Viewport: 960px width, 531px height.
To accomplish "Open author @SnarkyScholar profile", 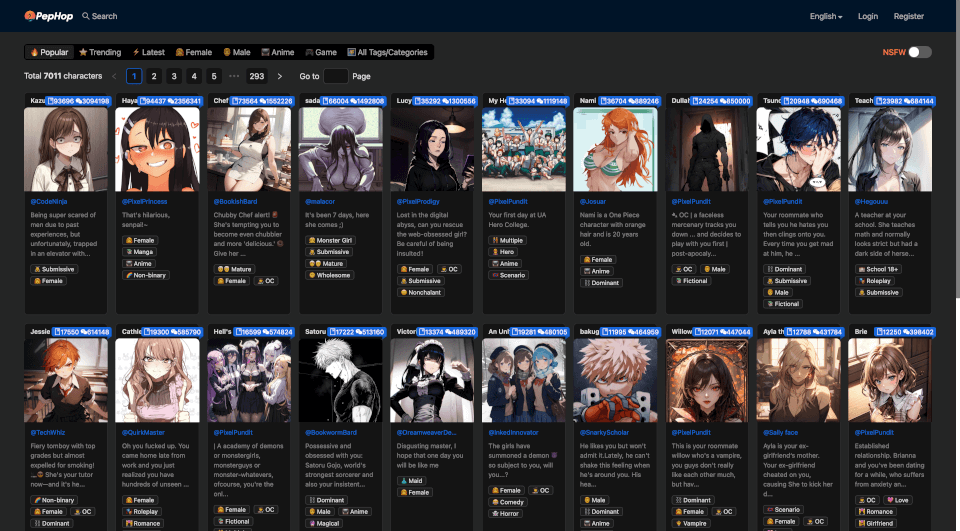I will point(604,432).
